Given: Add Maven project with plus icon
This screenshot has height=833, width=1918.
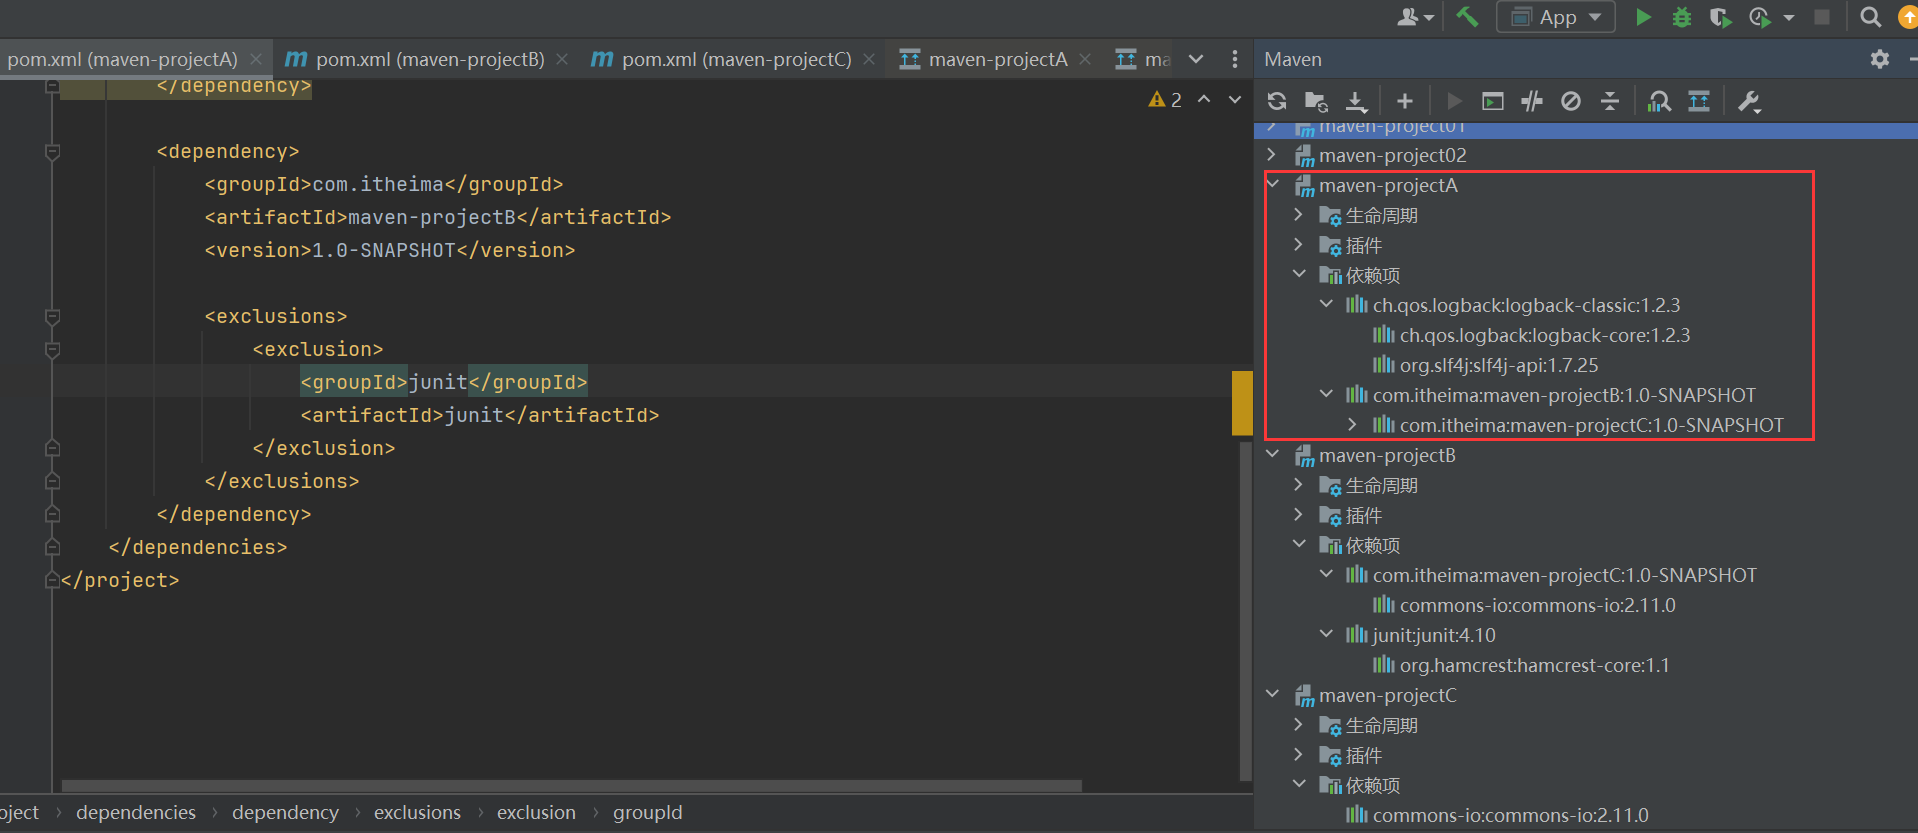Looking at the screenshot, I should 1405,101.
